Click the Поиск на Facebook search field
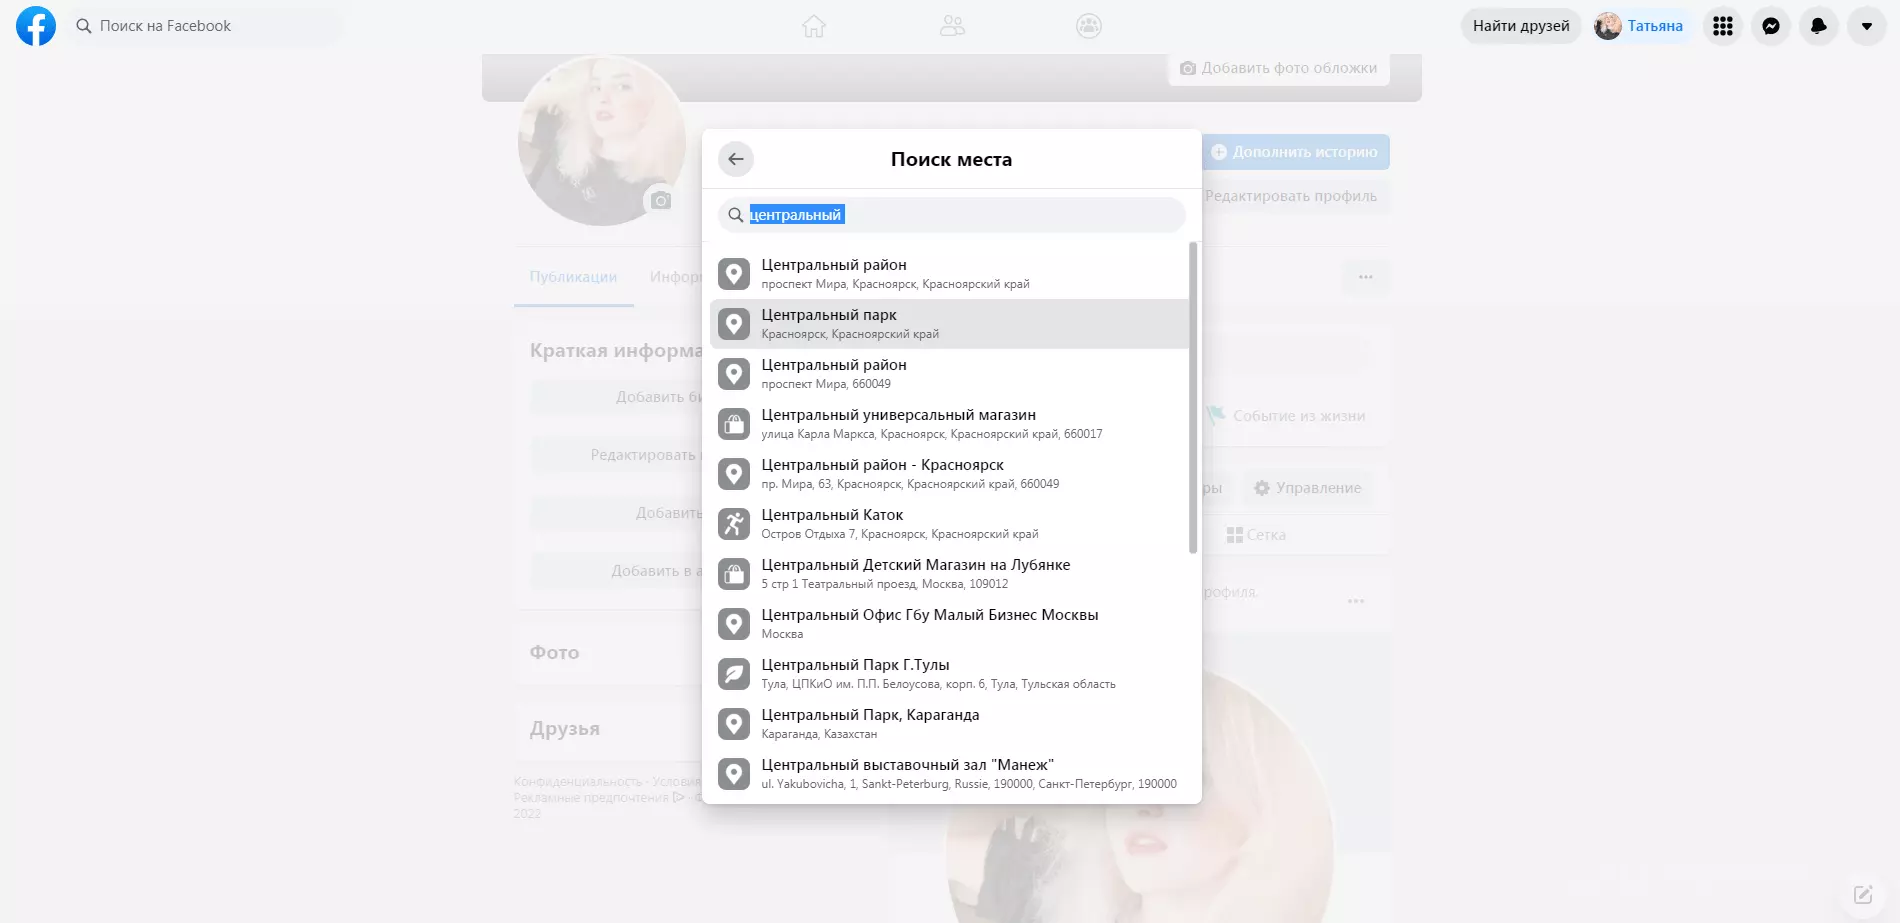Image resolution: width=1900 pixels, height=923 pixels. pyautogui.click(x=205, y=26)
